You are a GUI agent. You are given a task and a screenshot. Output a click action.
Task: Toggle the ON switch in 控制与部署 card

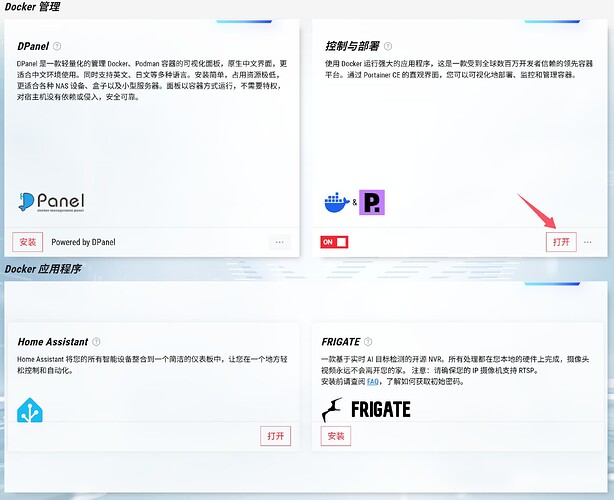[334, 242]
